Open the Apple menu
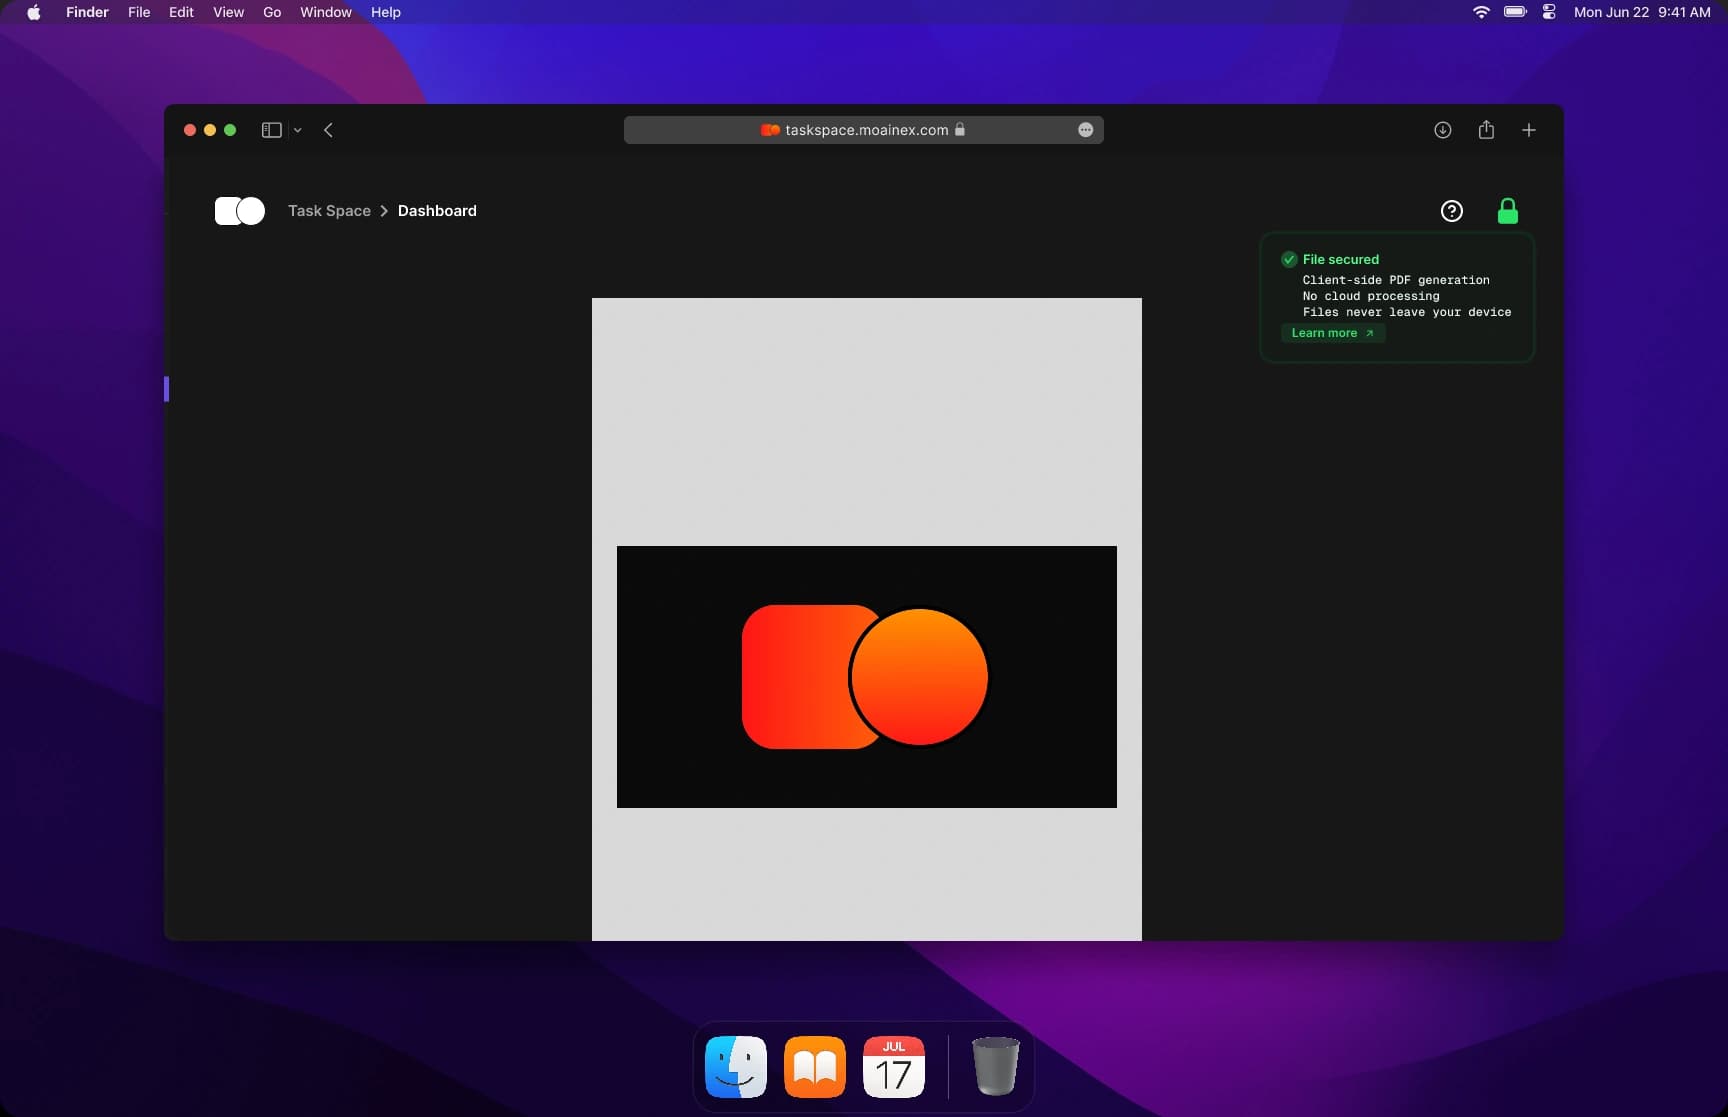Viewport: 1728px width, 1117px height. (x=34, y=12)
